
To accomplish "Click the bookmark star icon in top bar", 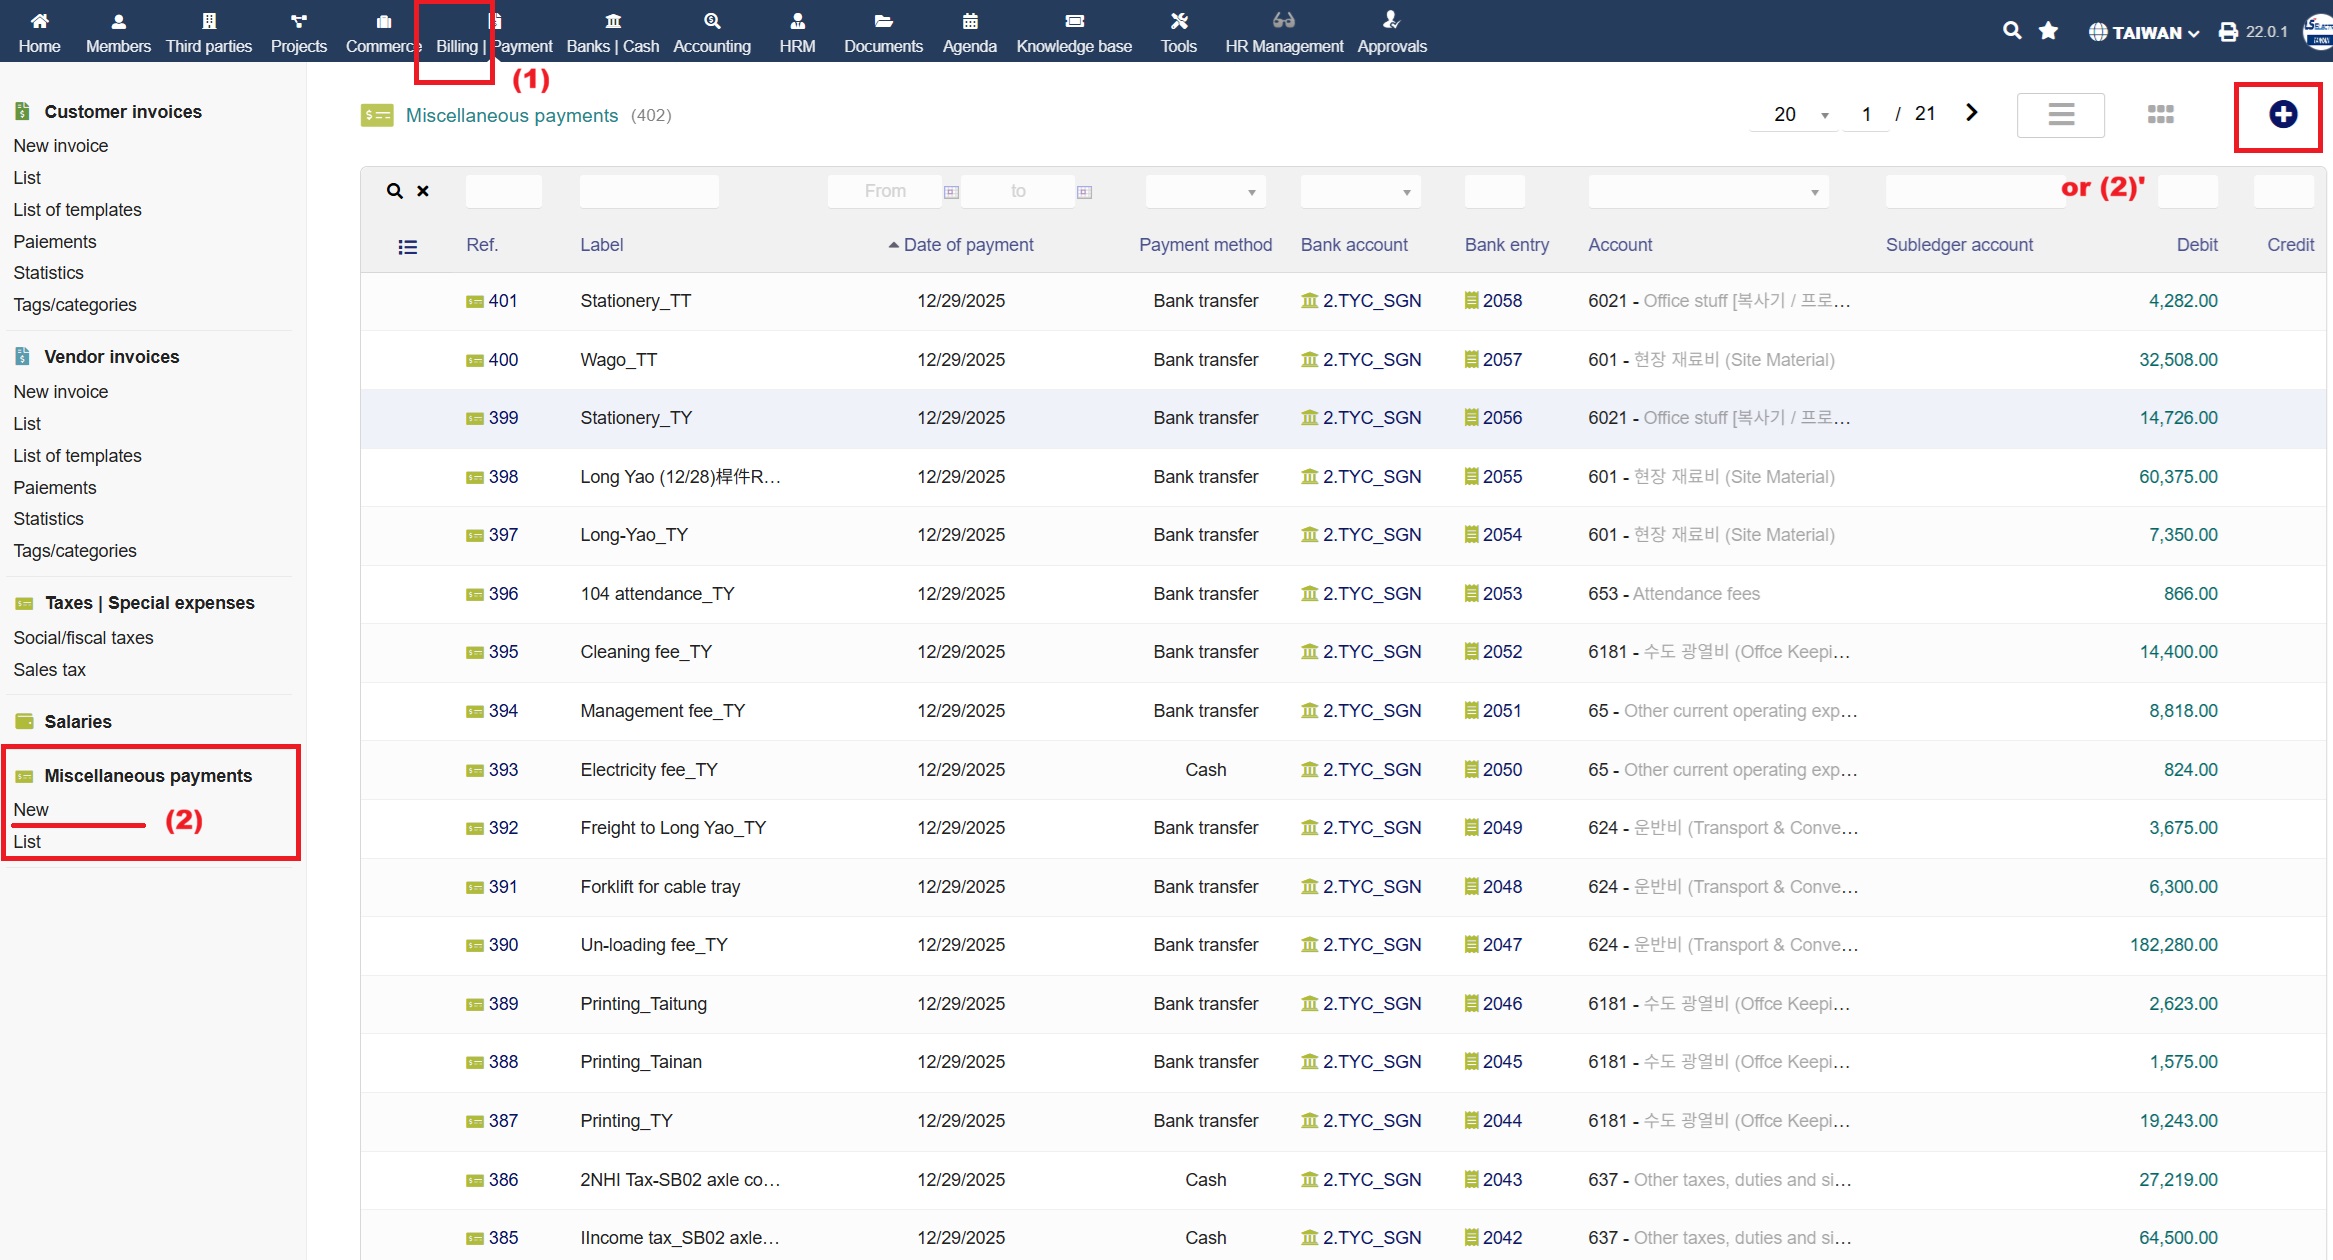I will (2048, 31).
